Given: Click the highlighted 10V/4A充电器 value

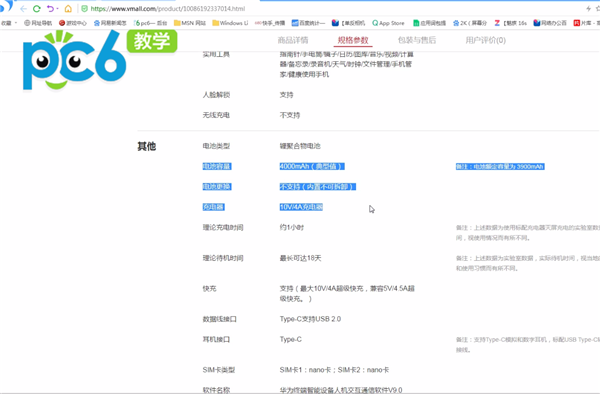Looking at the screenshot, I should point(301,207).
